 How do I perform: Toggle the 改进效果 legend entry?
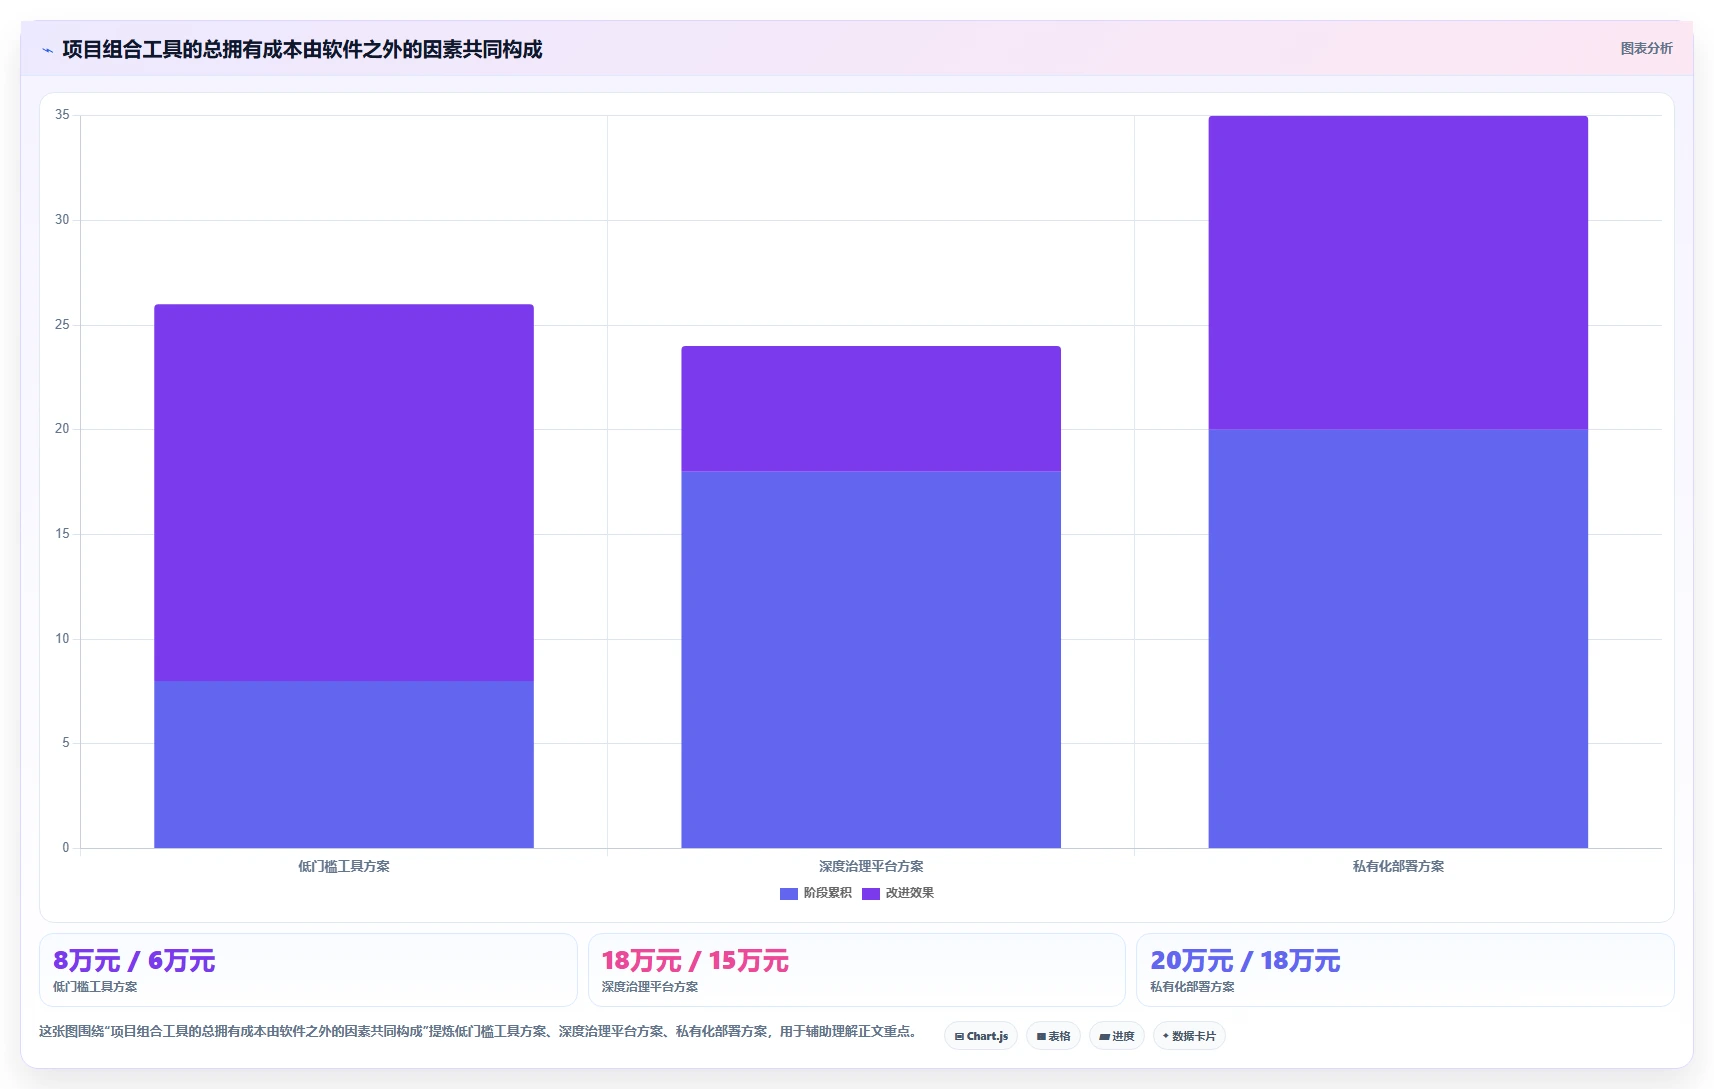click(x=898, y=893)
